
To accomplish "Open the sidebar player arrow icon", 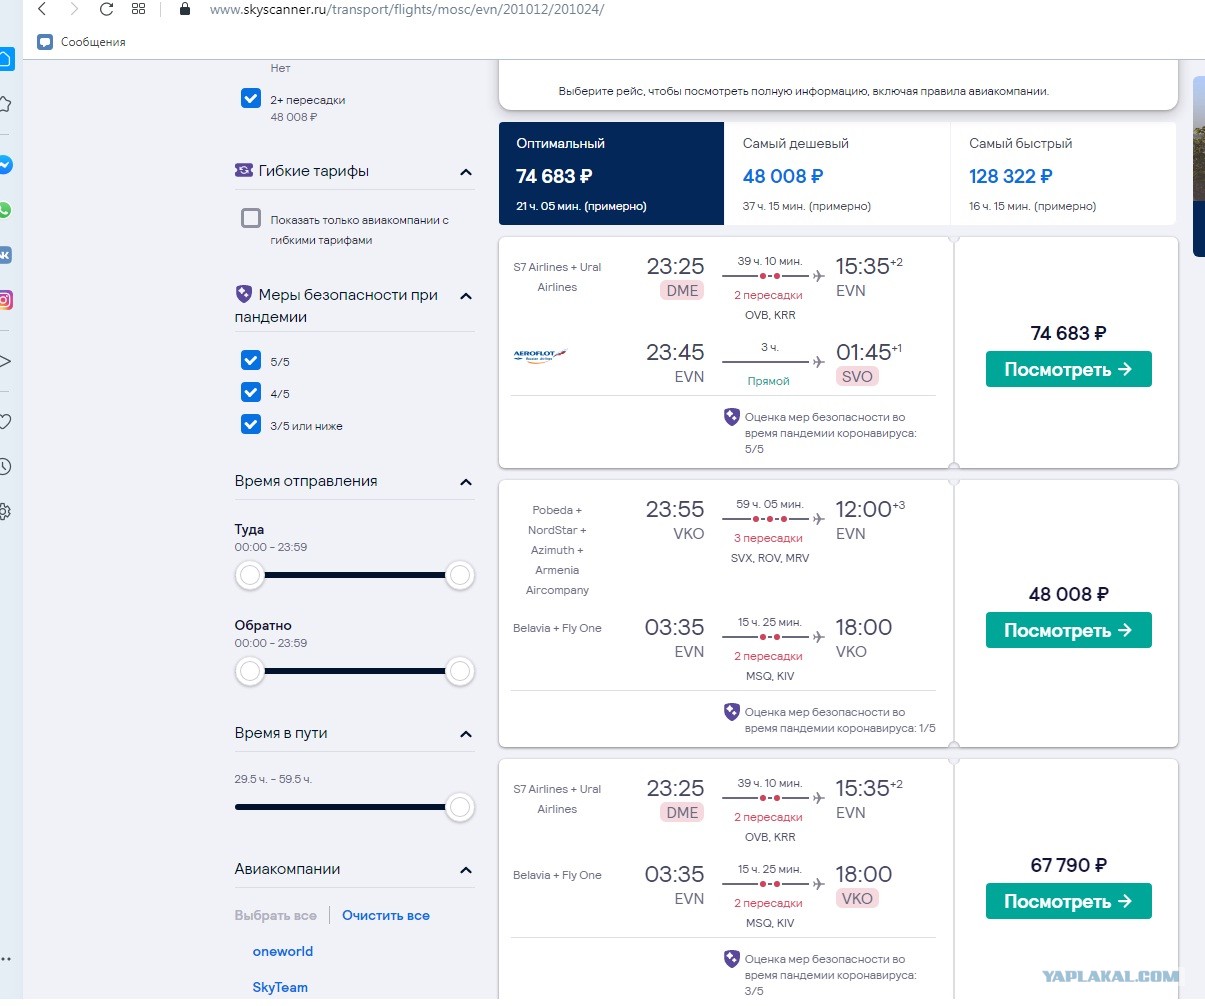I will [x=5, y=361].
